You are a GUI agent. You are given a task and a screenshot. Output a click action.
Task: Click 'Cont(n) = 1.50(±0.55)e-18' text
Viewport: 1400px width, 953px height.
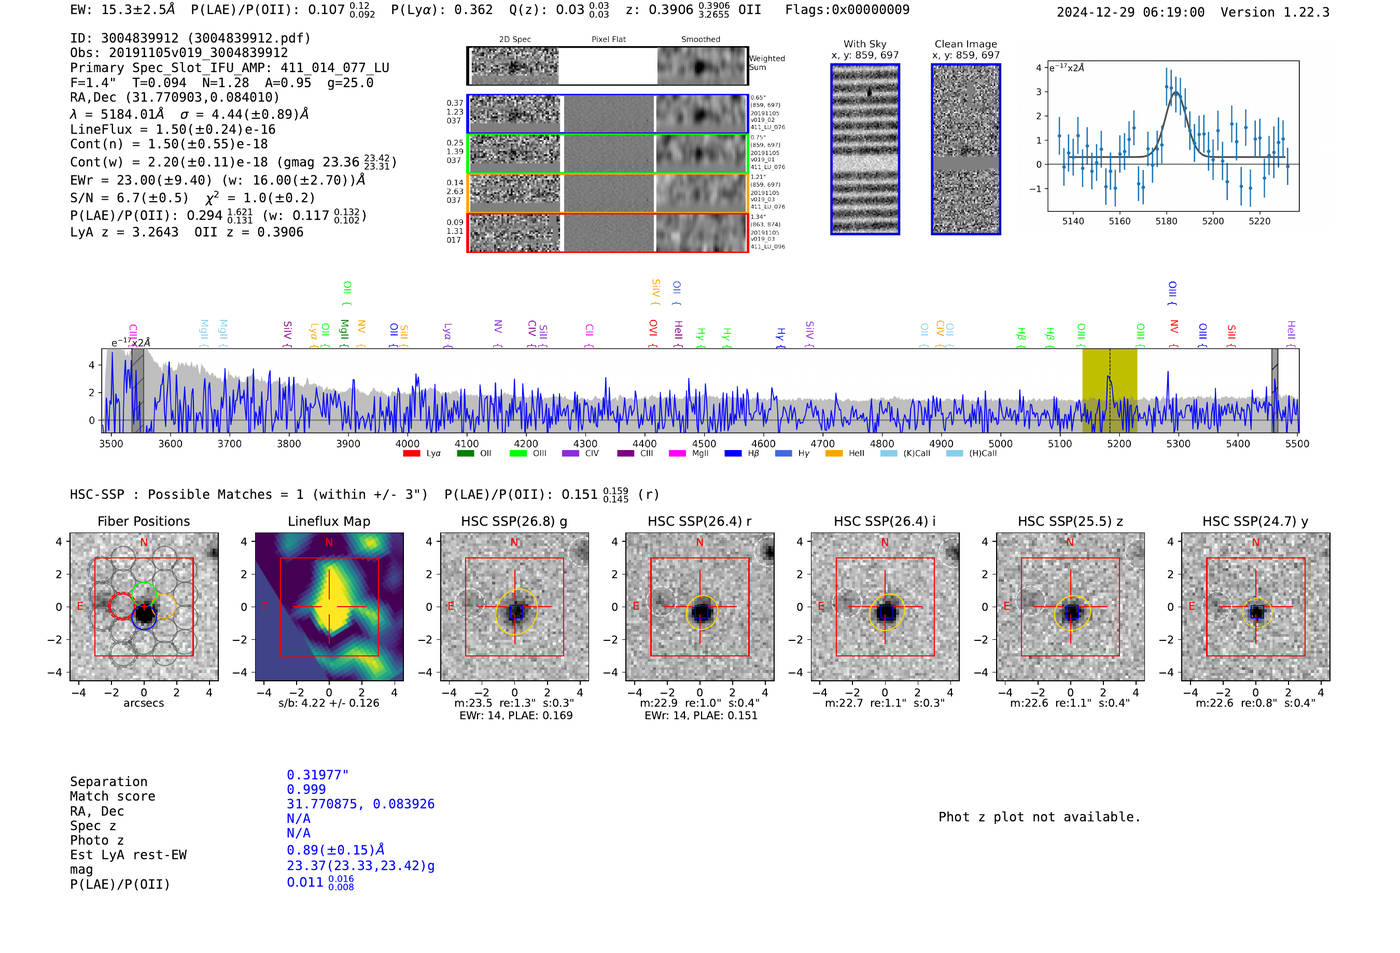pos(169,145)
